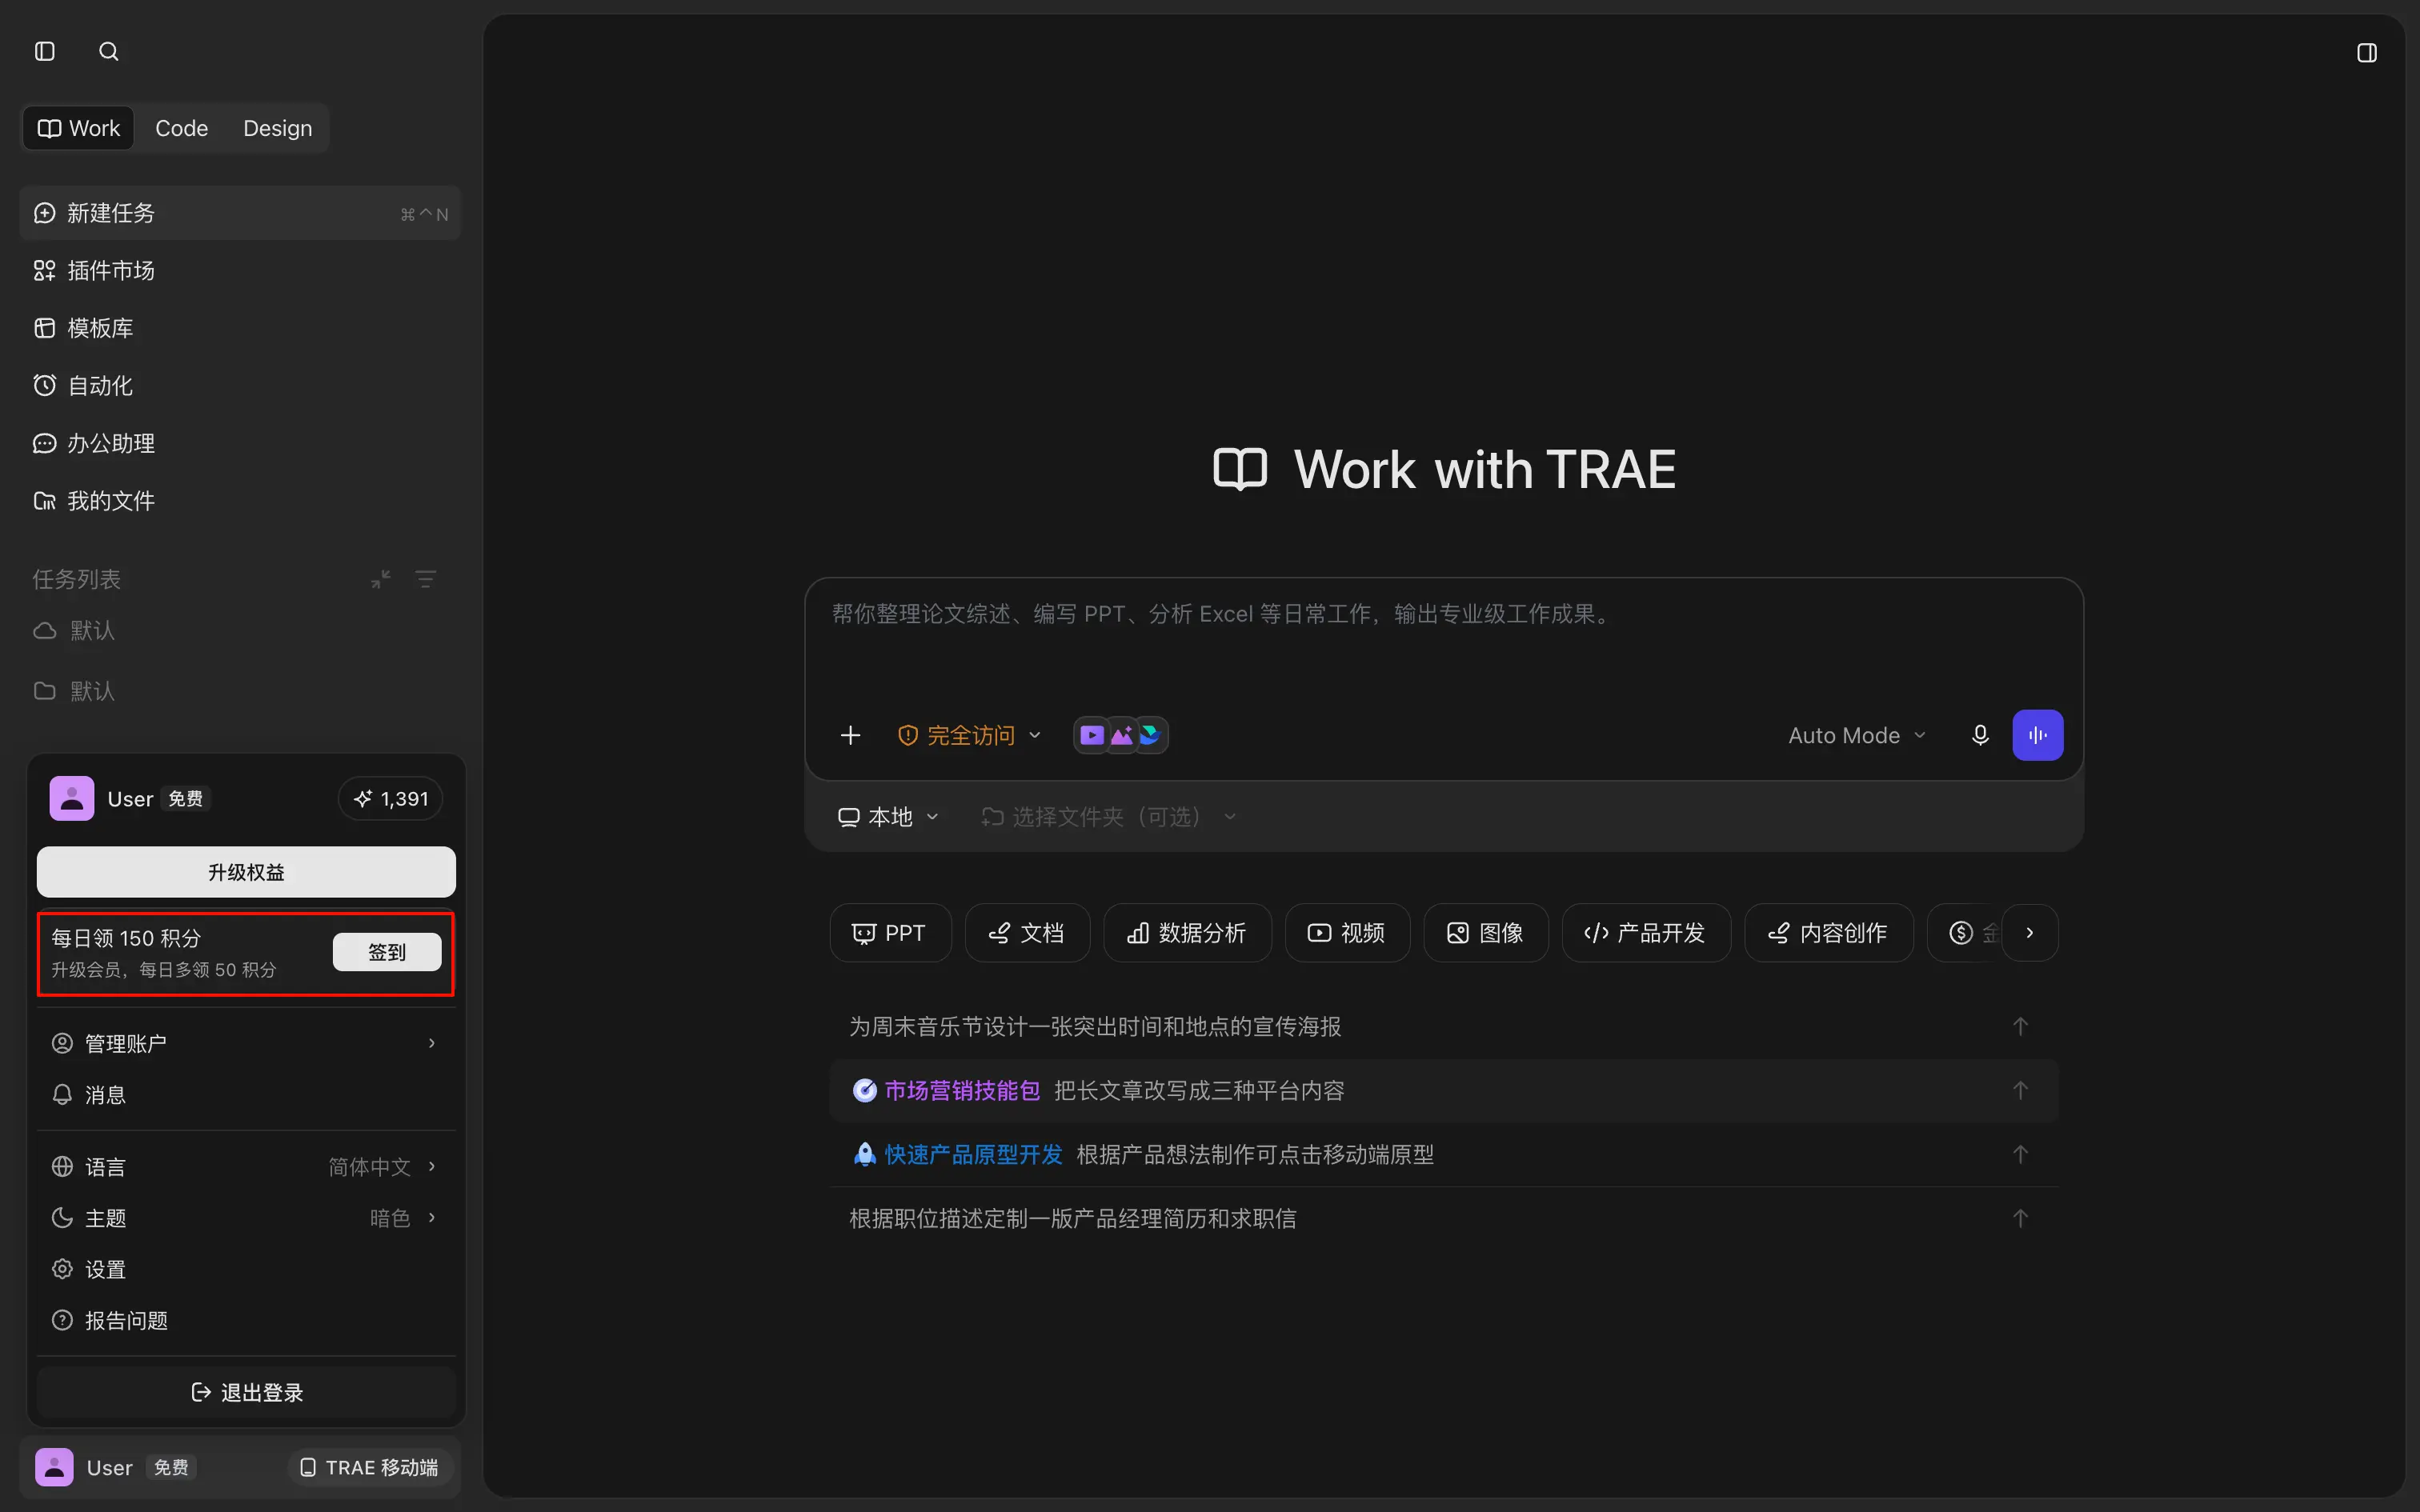This screenshot has height=1512, width=2420.
Task: Select the 数据分析 data analysis chip
Action: pyautogui.click(x=1187, y=933)
